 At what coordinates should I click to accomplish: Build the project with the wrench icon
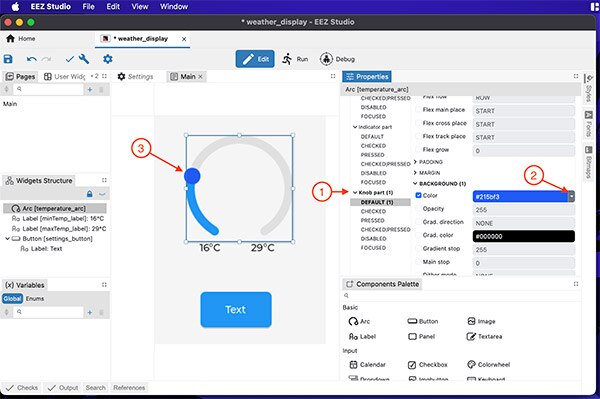click(x=84, y=59)
